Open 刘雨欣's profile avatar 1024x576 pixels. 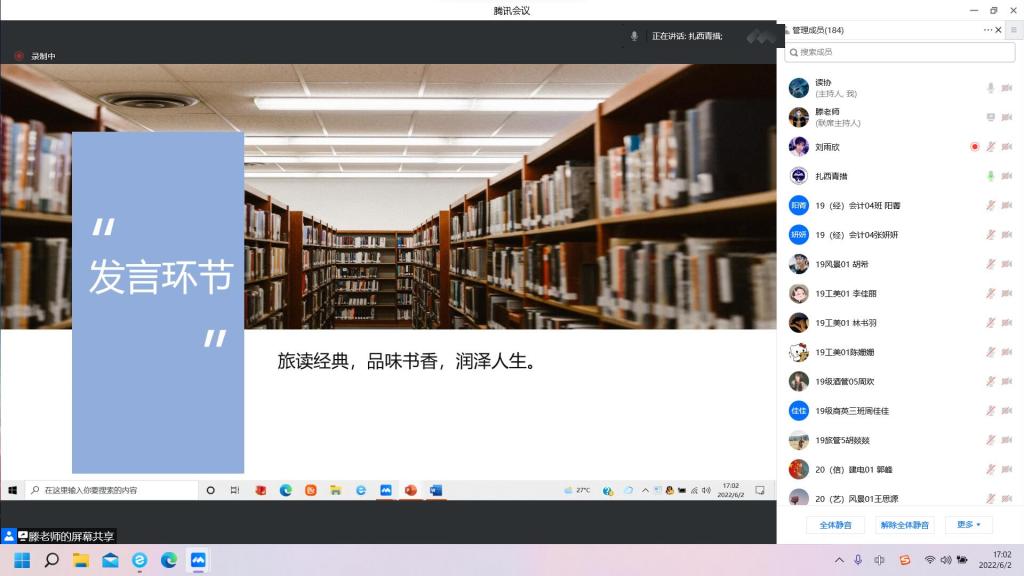click(x=799, y=146)
